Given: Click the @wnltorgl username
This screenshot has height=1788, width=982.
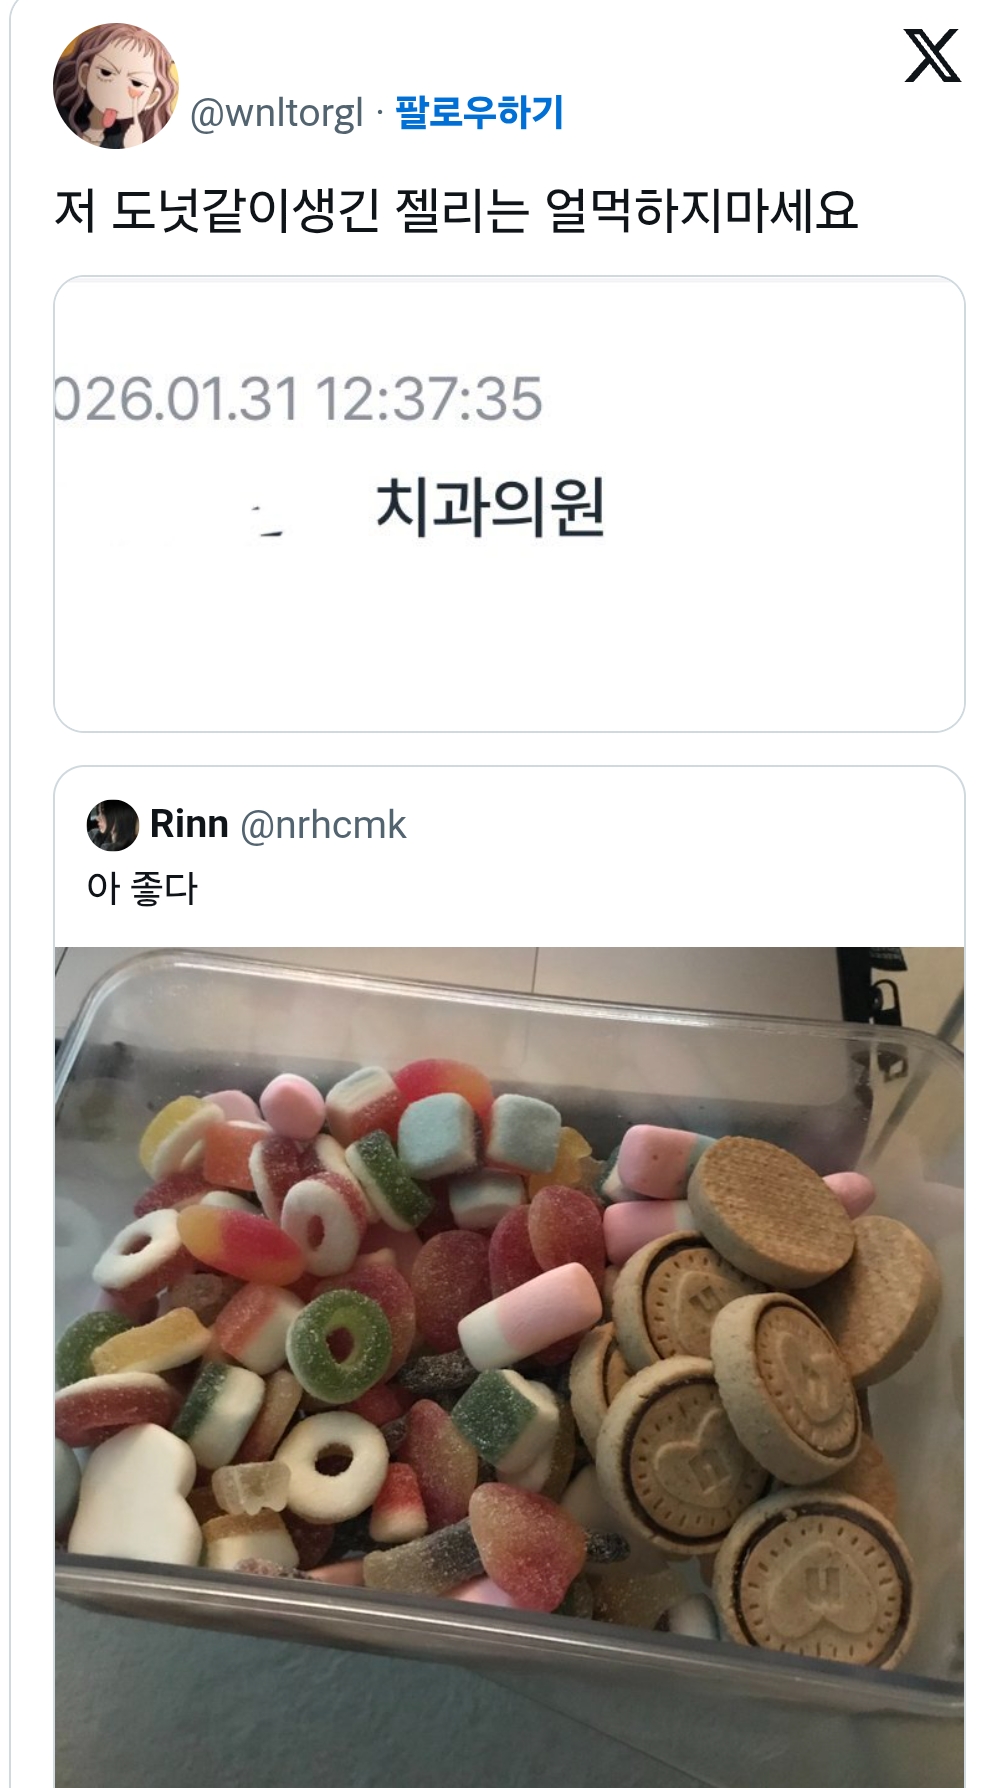Looking at the screenshot, I should 276,113.
